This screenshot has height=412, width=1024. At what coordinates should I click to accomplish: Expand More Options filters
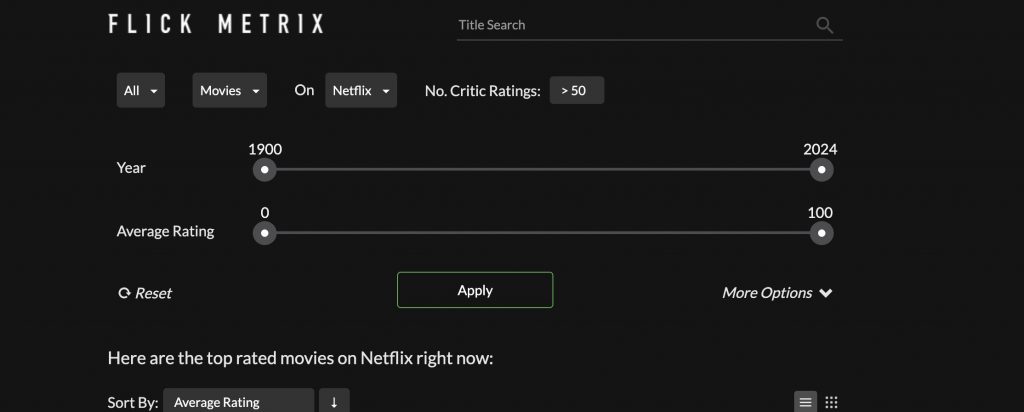click(x=777, y=293)
